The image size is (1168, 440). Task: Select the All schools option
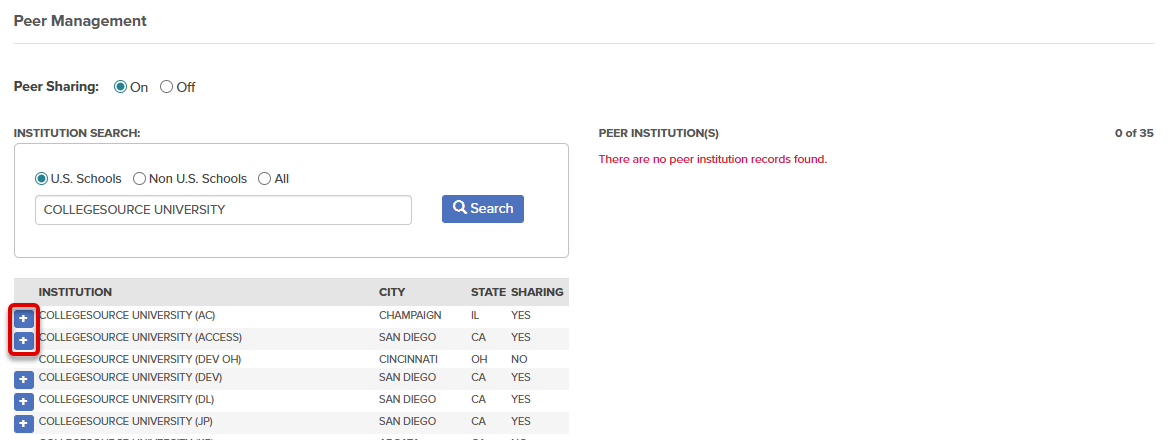264,179
